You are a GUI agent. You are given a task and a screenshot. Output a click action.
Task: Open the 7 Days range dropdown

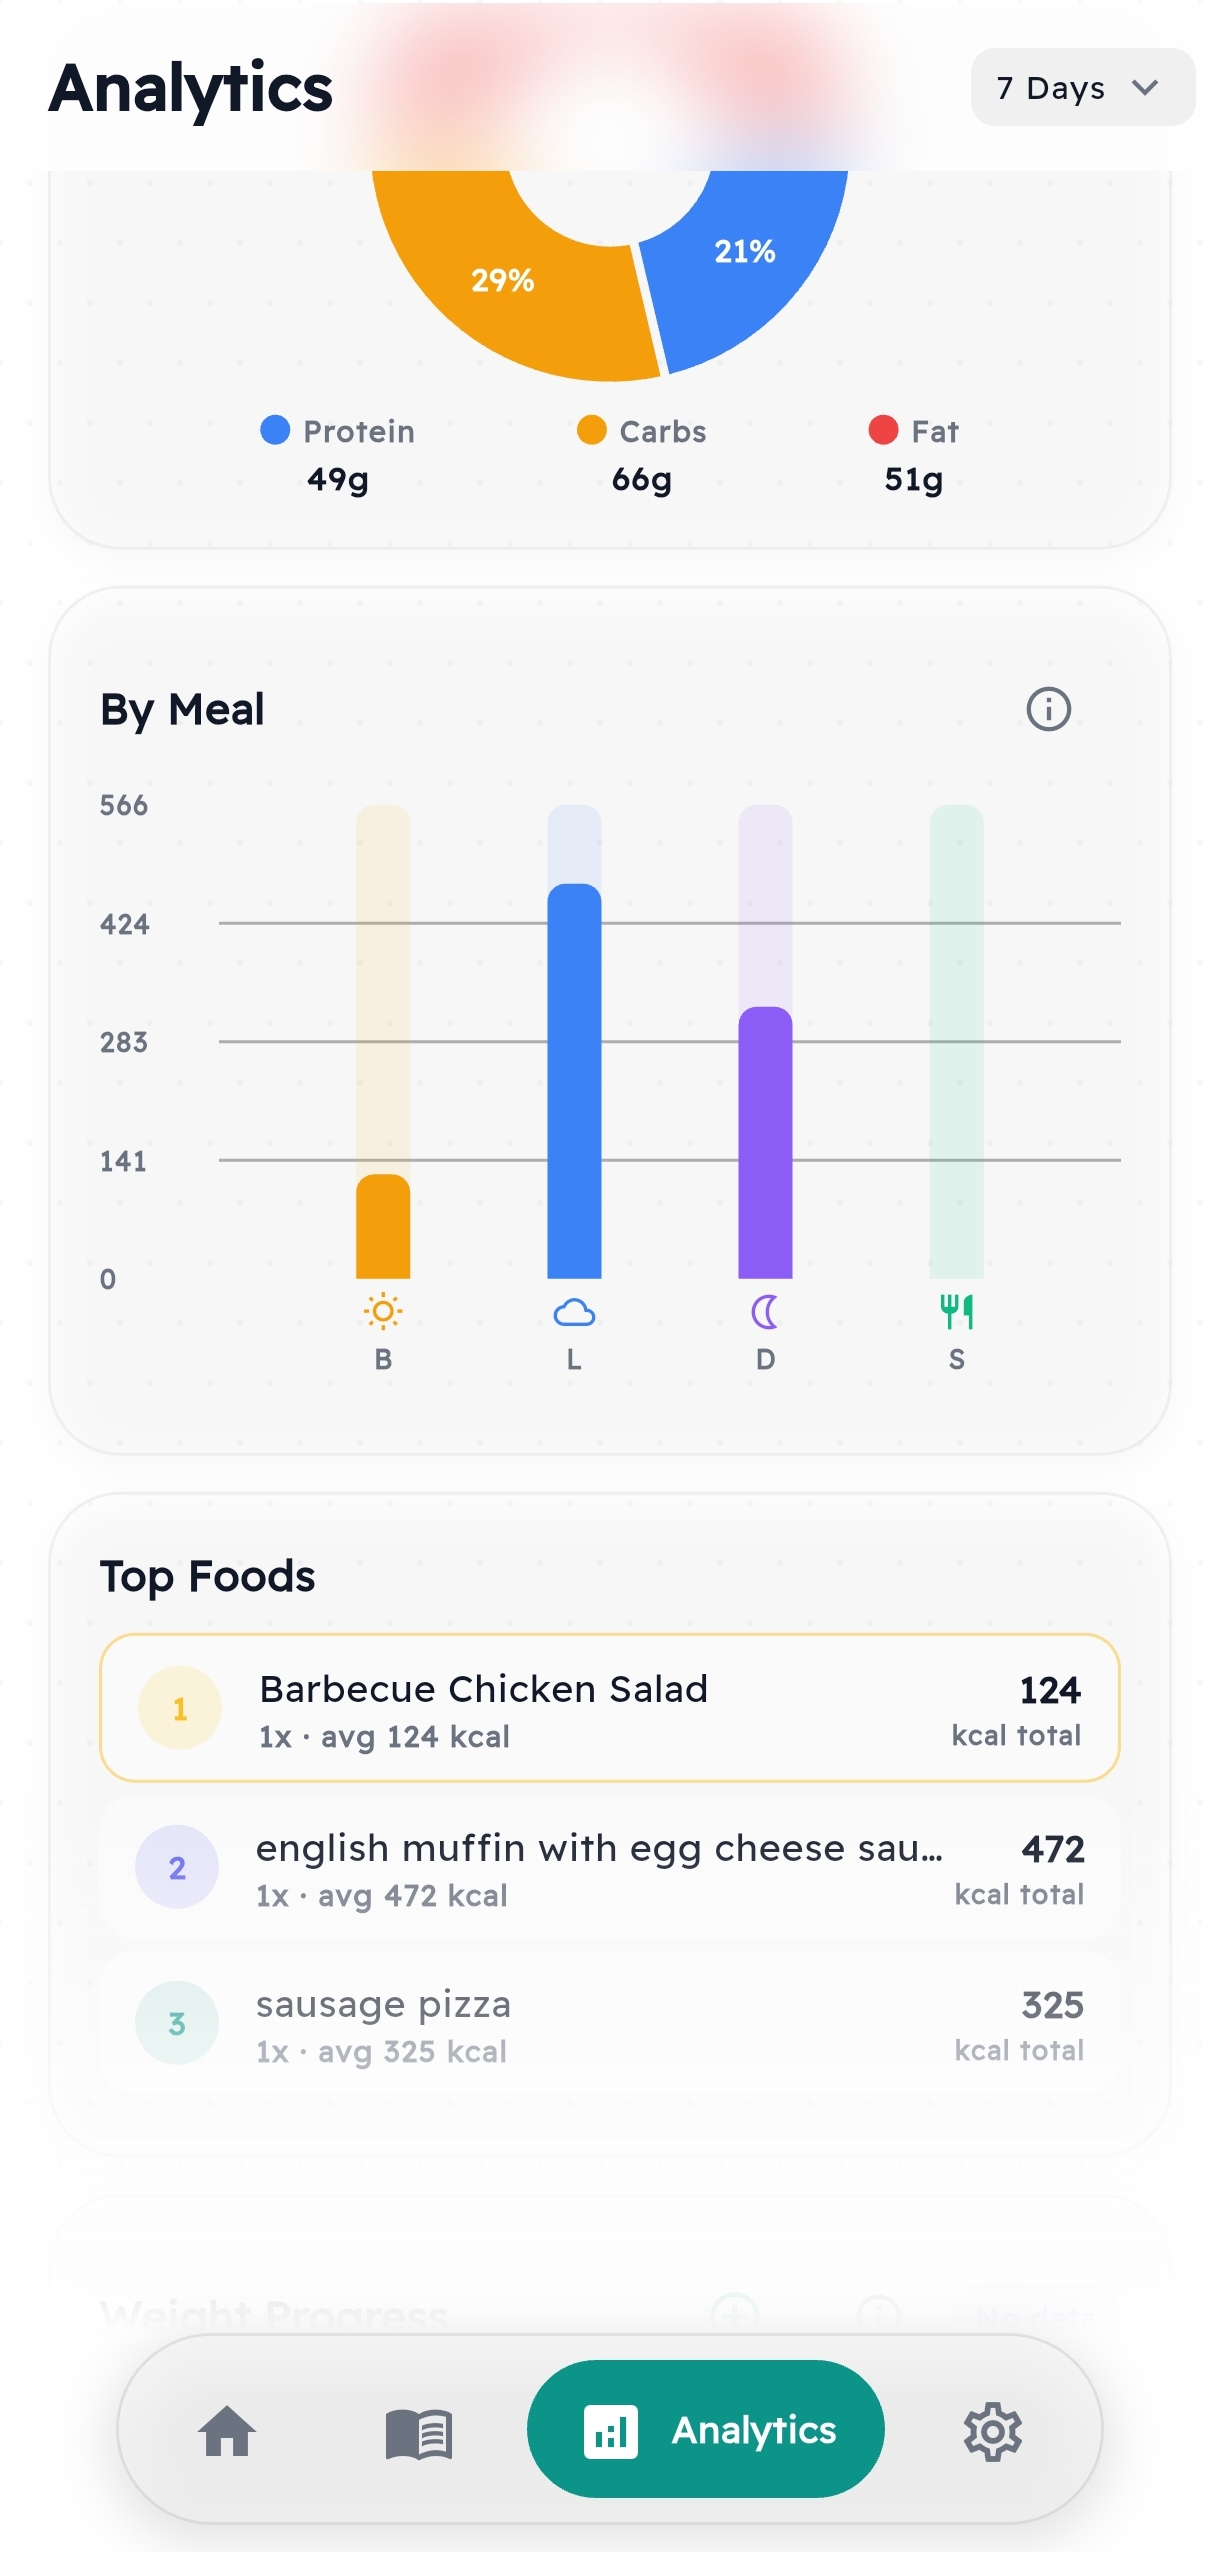point(1082,88)
